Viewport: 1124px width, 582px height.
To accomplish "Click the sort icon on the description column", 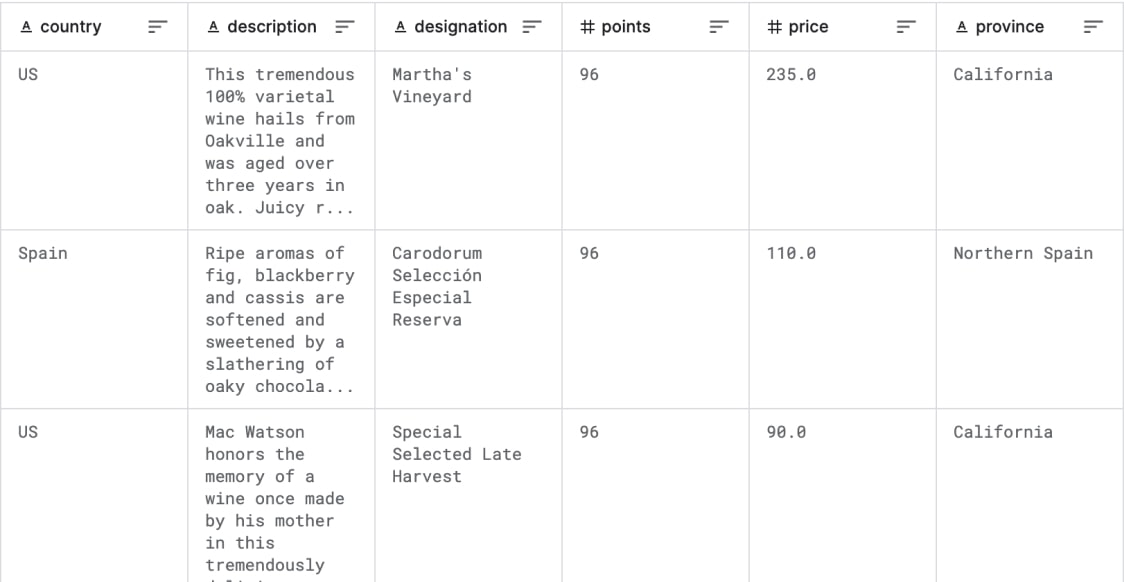I will [343, 27].
